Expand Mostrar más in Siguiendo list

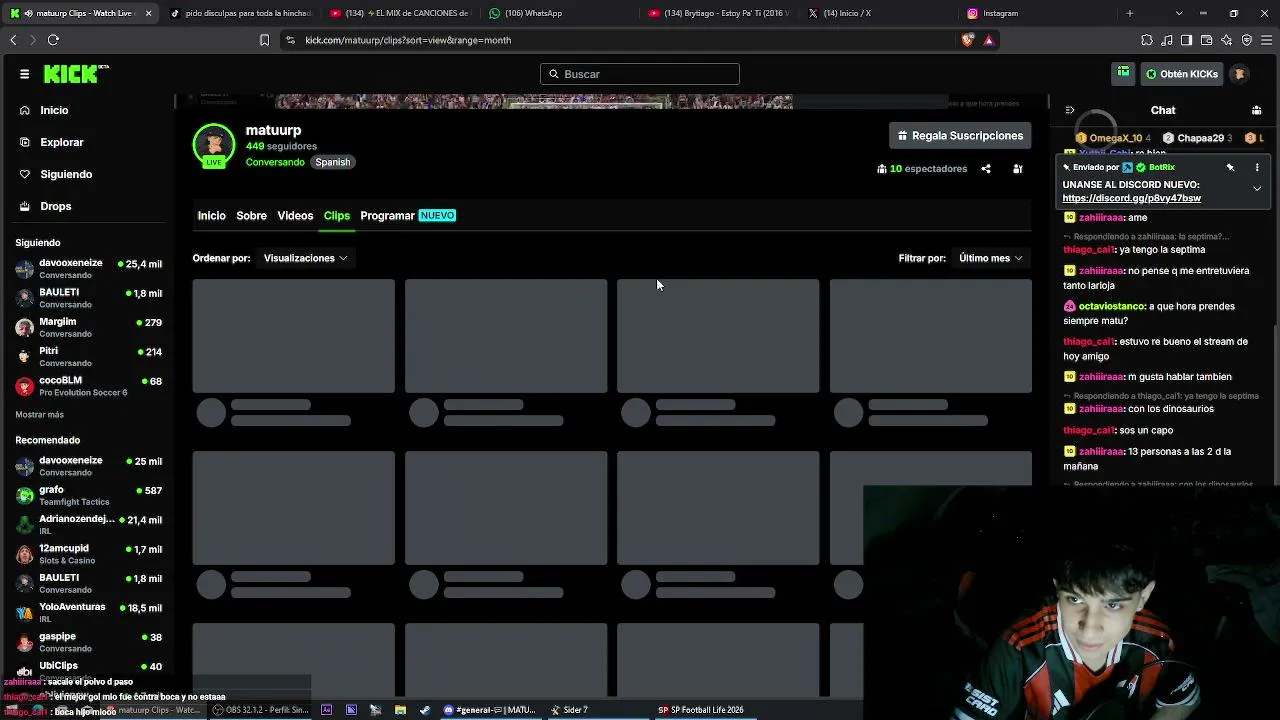(39, 414)
